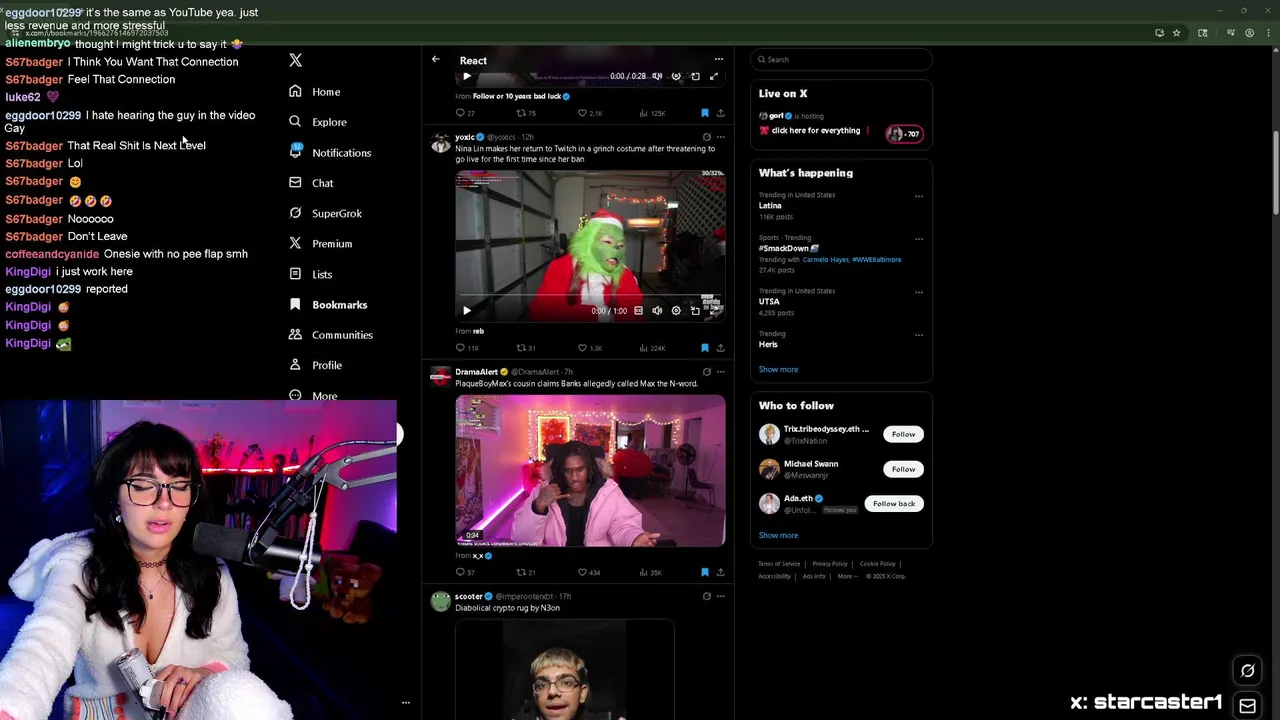Open yoxic's profile avatar
Image resolution: width=1280 pixels, height=720 pixels.
[x=440, y=142]
